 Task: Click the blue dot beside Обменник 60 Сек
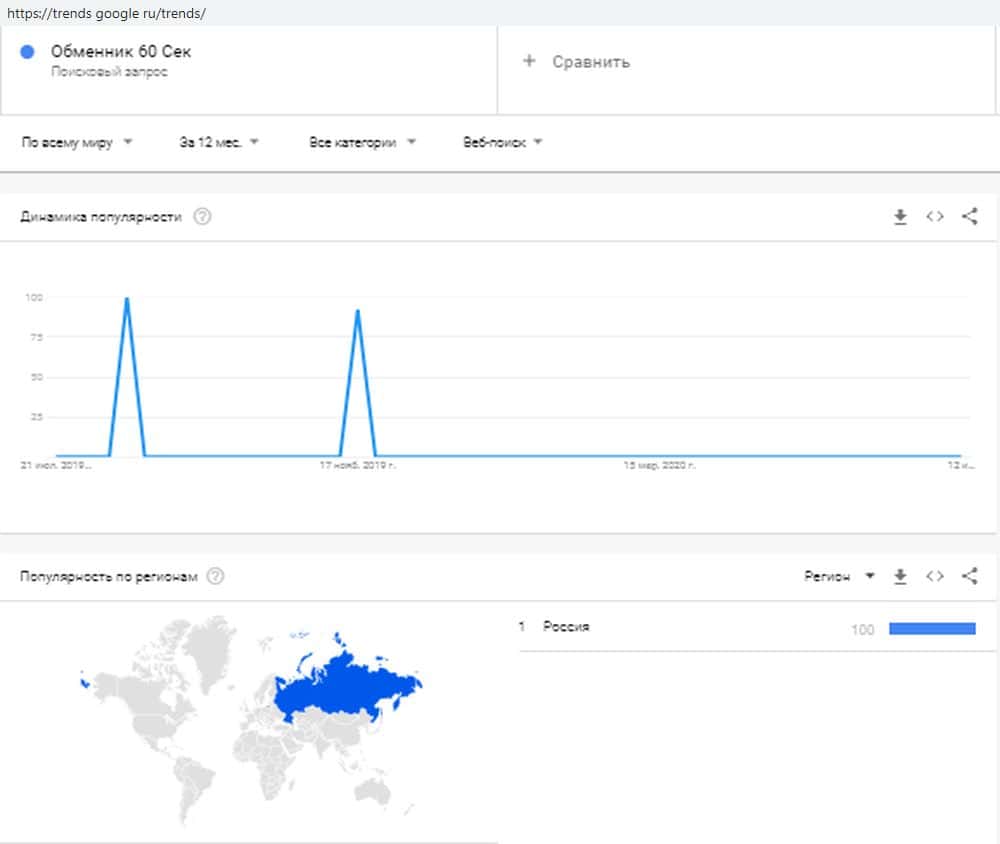[28, 52]
